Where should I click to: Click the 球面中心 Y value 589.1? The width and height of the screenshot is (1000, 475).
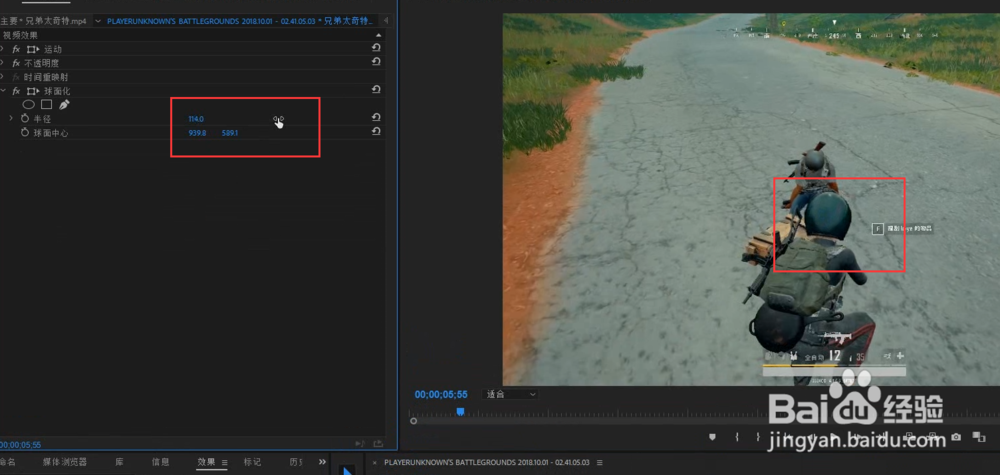[230, 133]
